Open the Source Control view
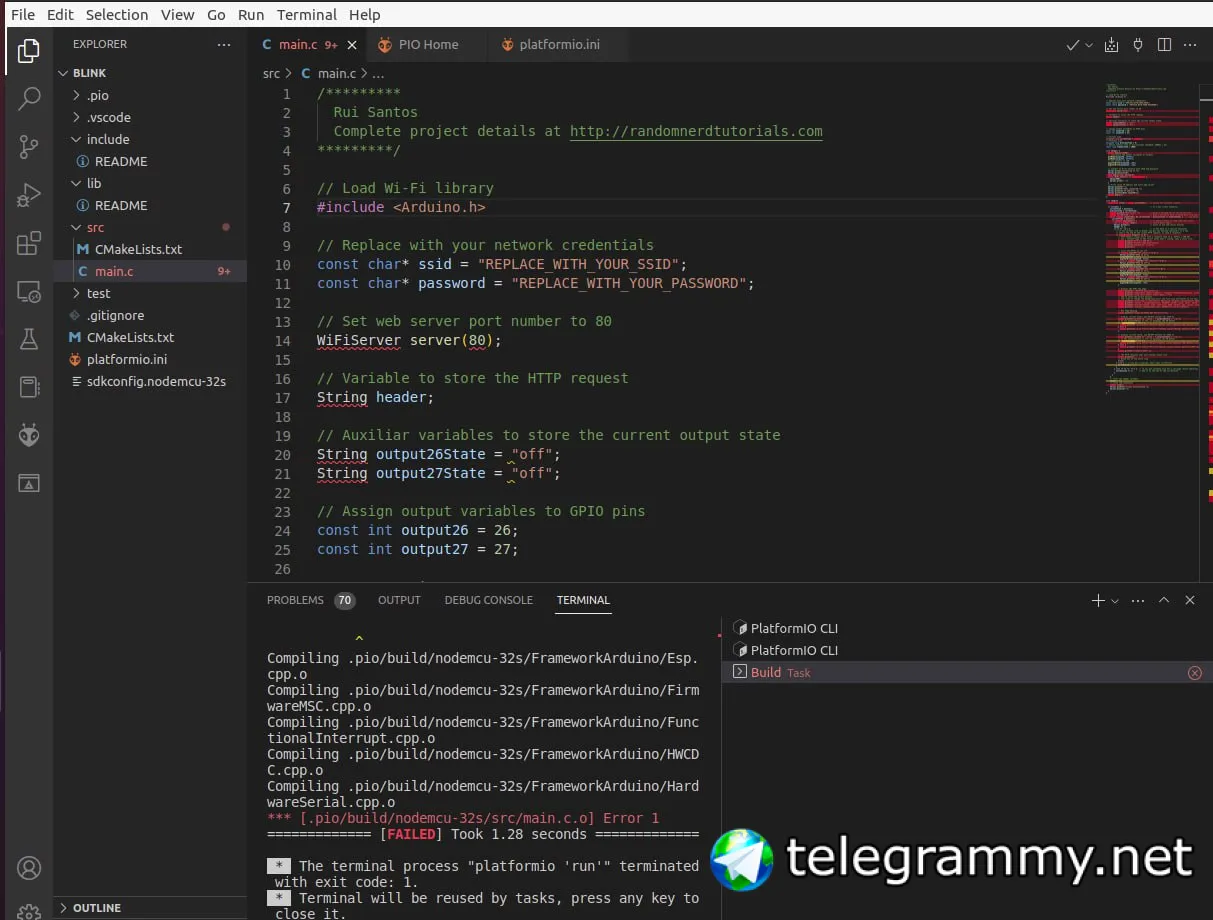1213x920 pixels. coord(29,147)
